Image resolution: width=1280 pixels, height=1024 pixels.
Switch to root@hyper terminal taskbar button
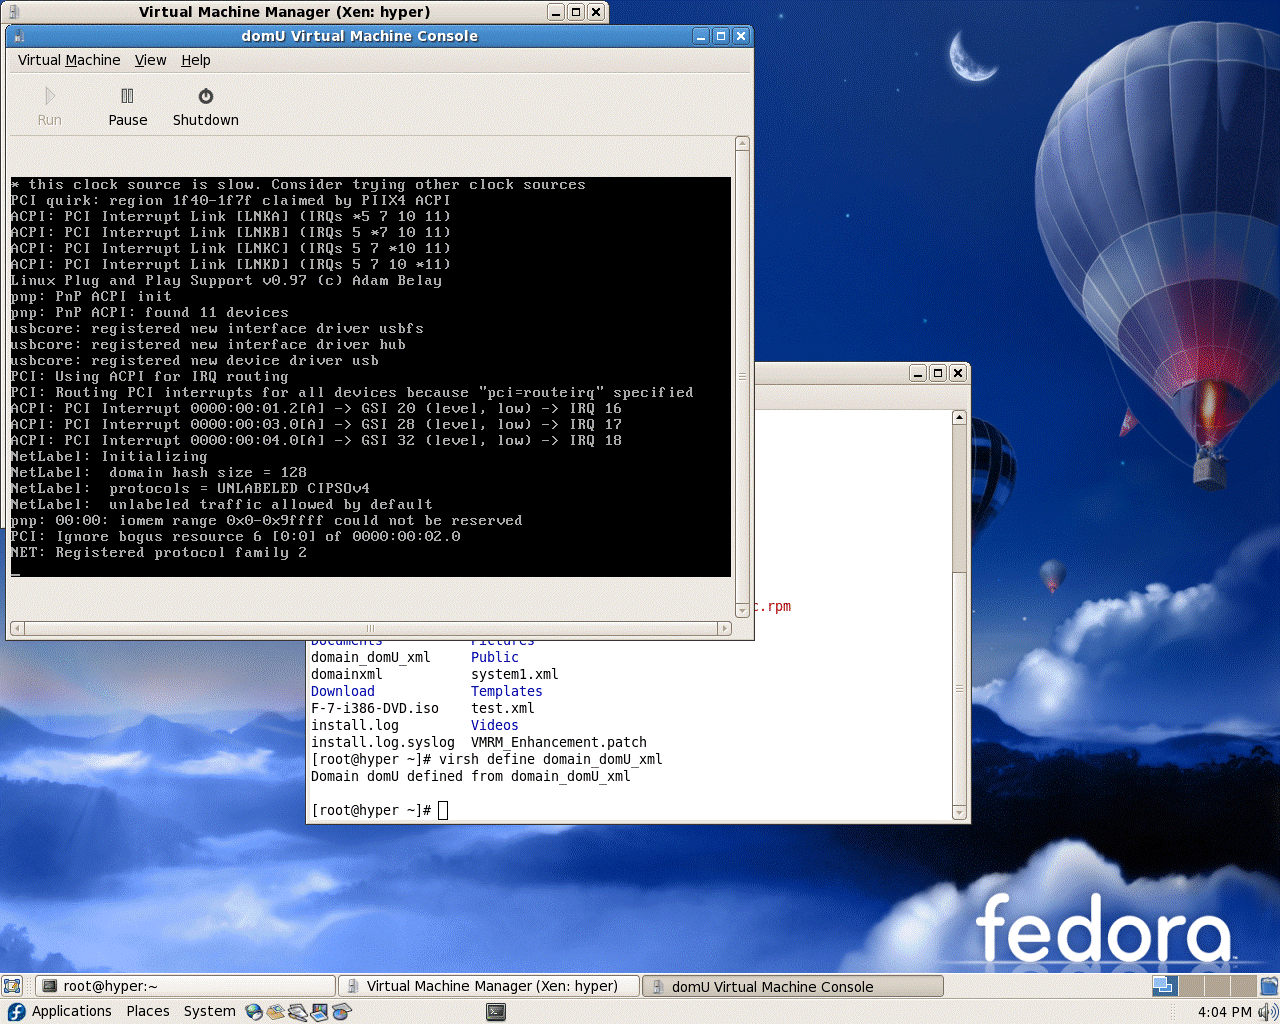pyautogui.click(x=186, y=986)
